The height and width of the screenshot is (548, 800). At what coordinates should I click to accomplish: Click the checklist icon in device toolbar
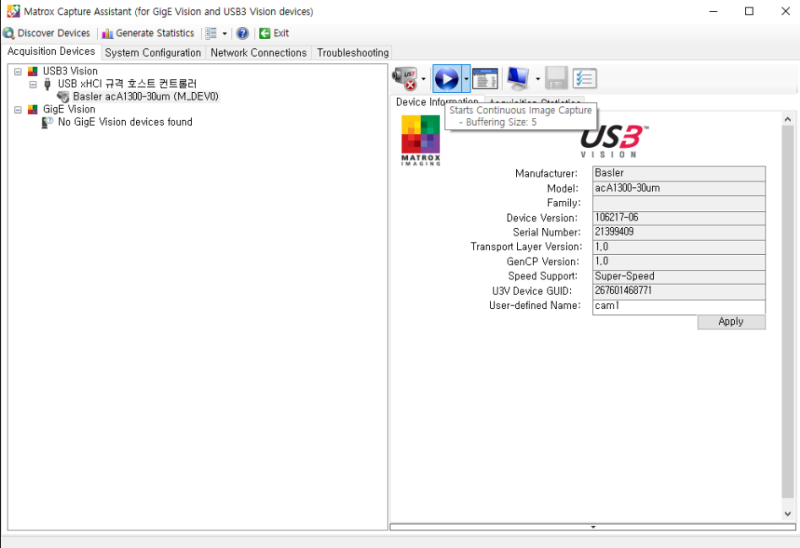coord(585,79)
